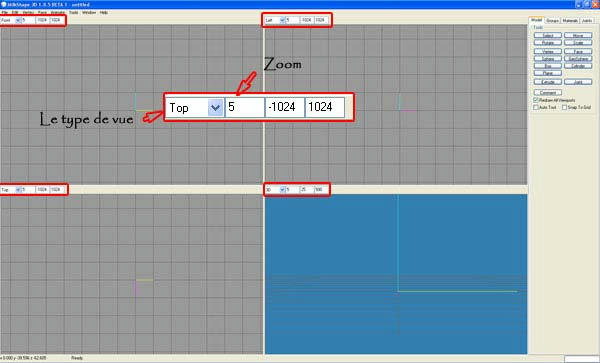
Task: Open the Front viewport view-type dropdown
Action: click(x=18, y=20)
